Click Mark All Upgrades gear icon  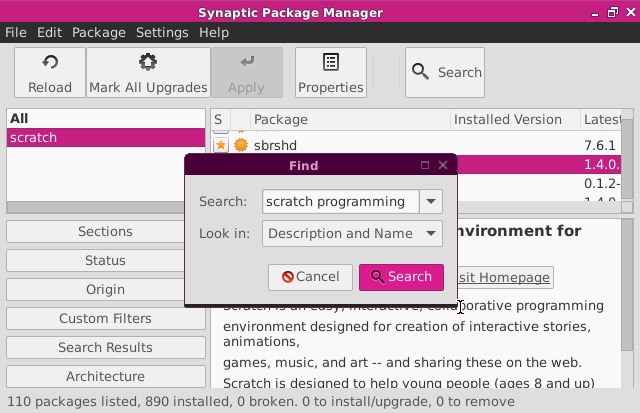pyautogui.click(x=148, y=62)
